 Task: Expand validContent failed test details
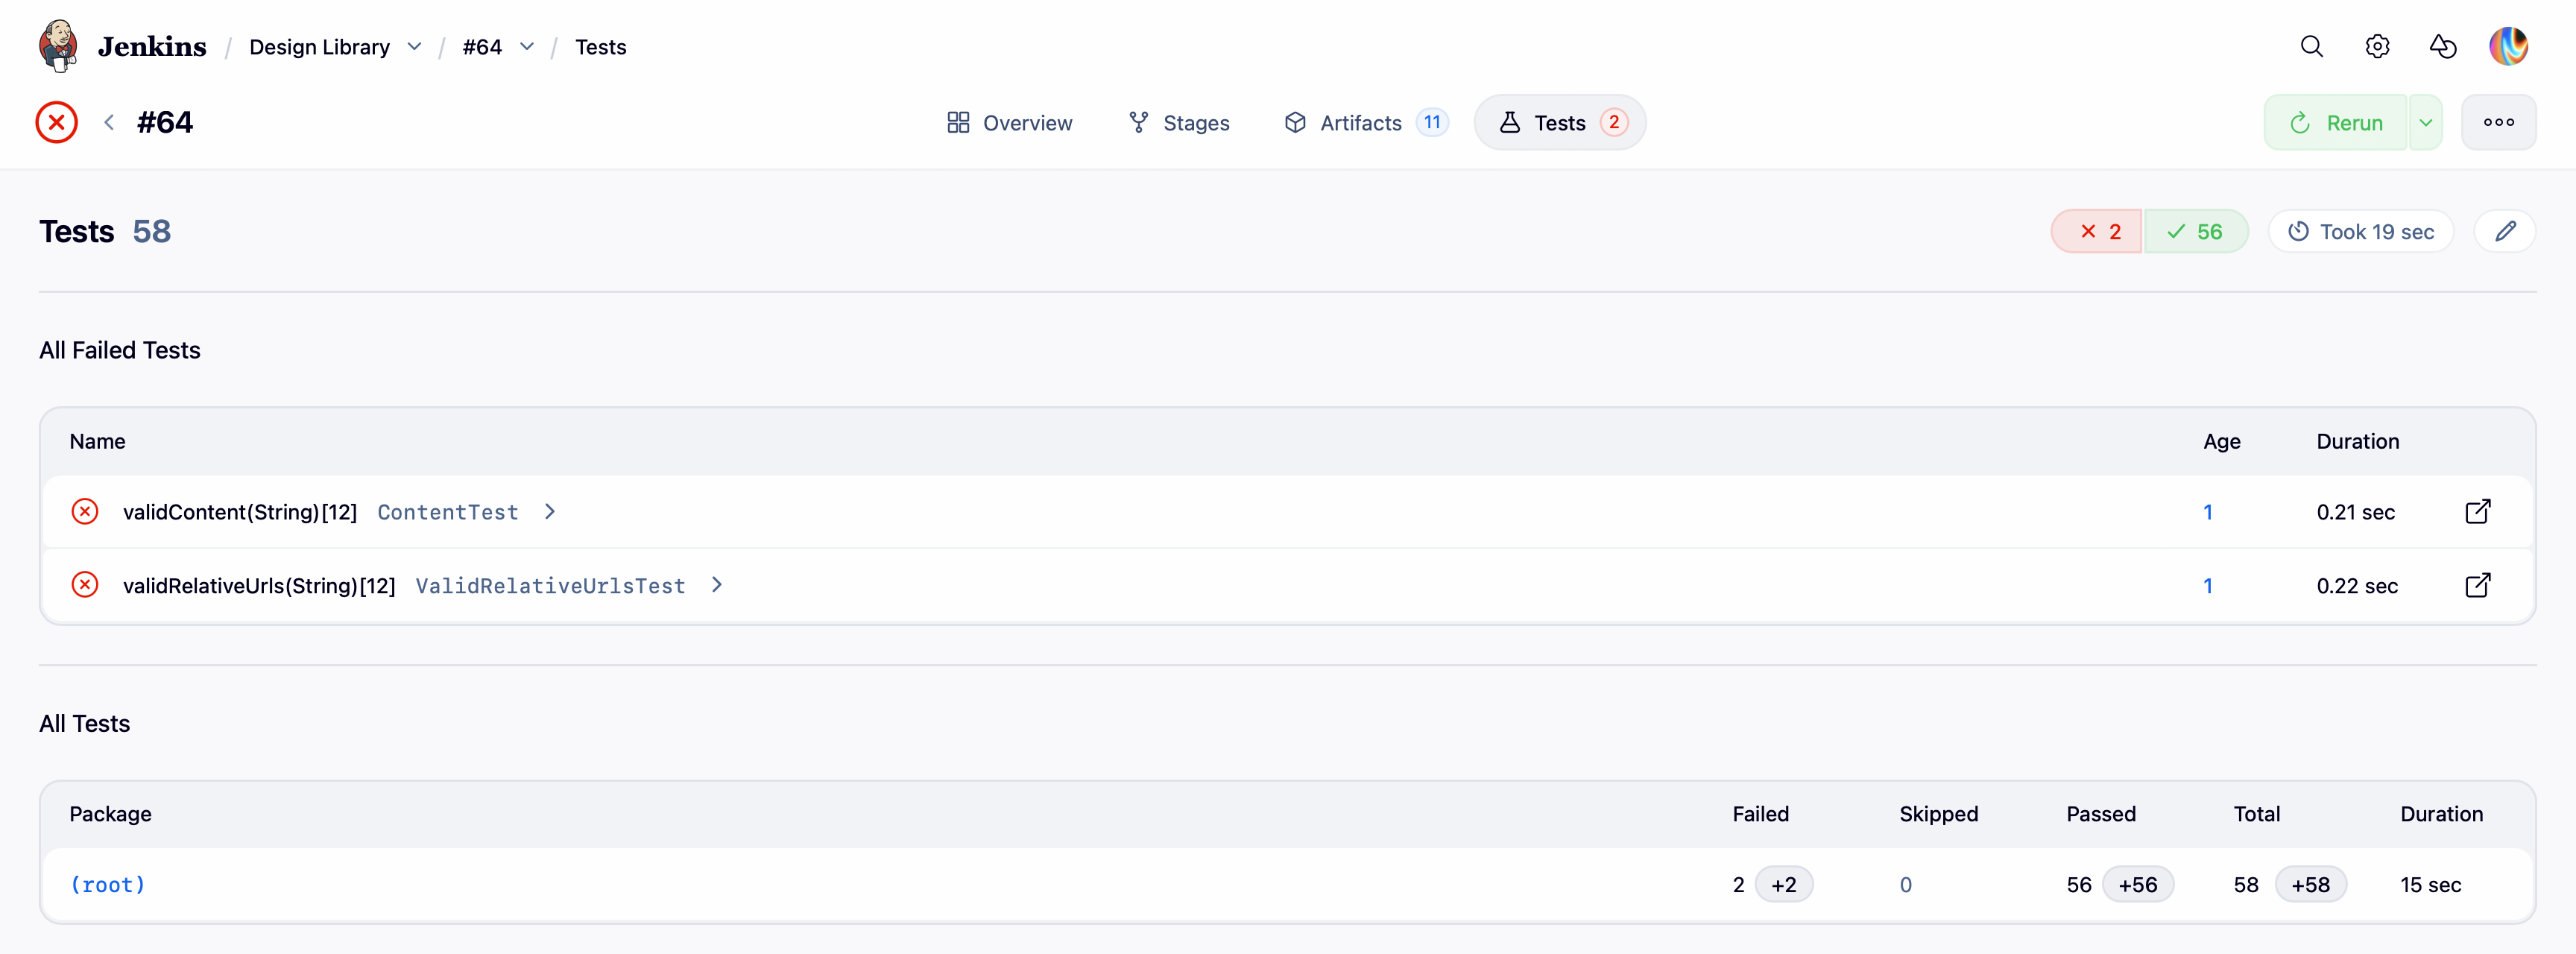coord(550,512)
